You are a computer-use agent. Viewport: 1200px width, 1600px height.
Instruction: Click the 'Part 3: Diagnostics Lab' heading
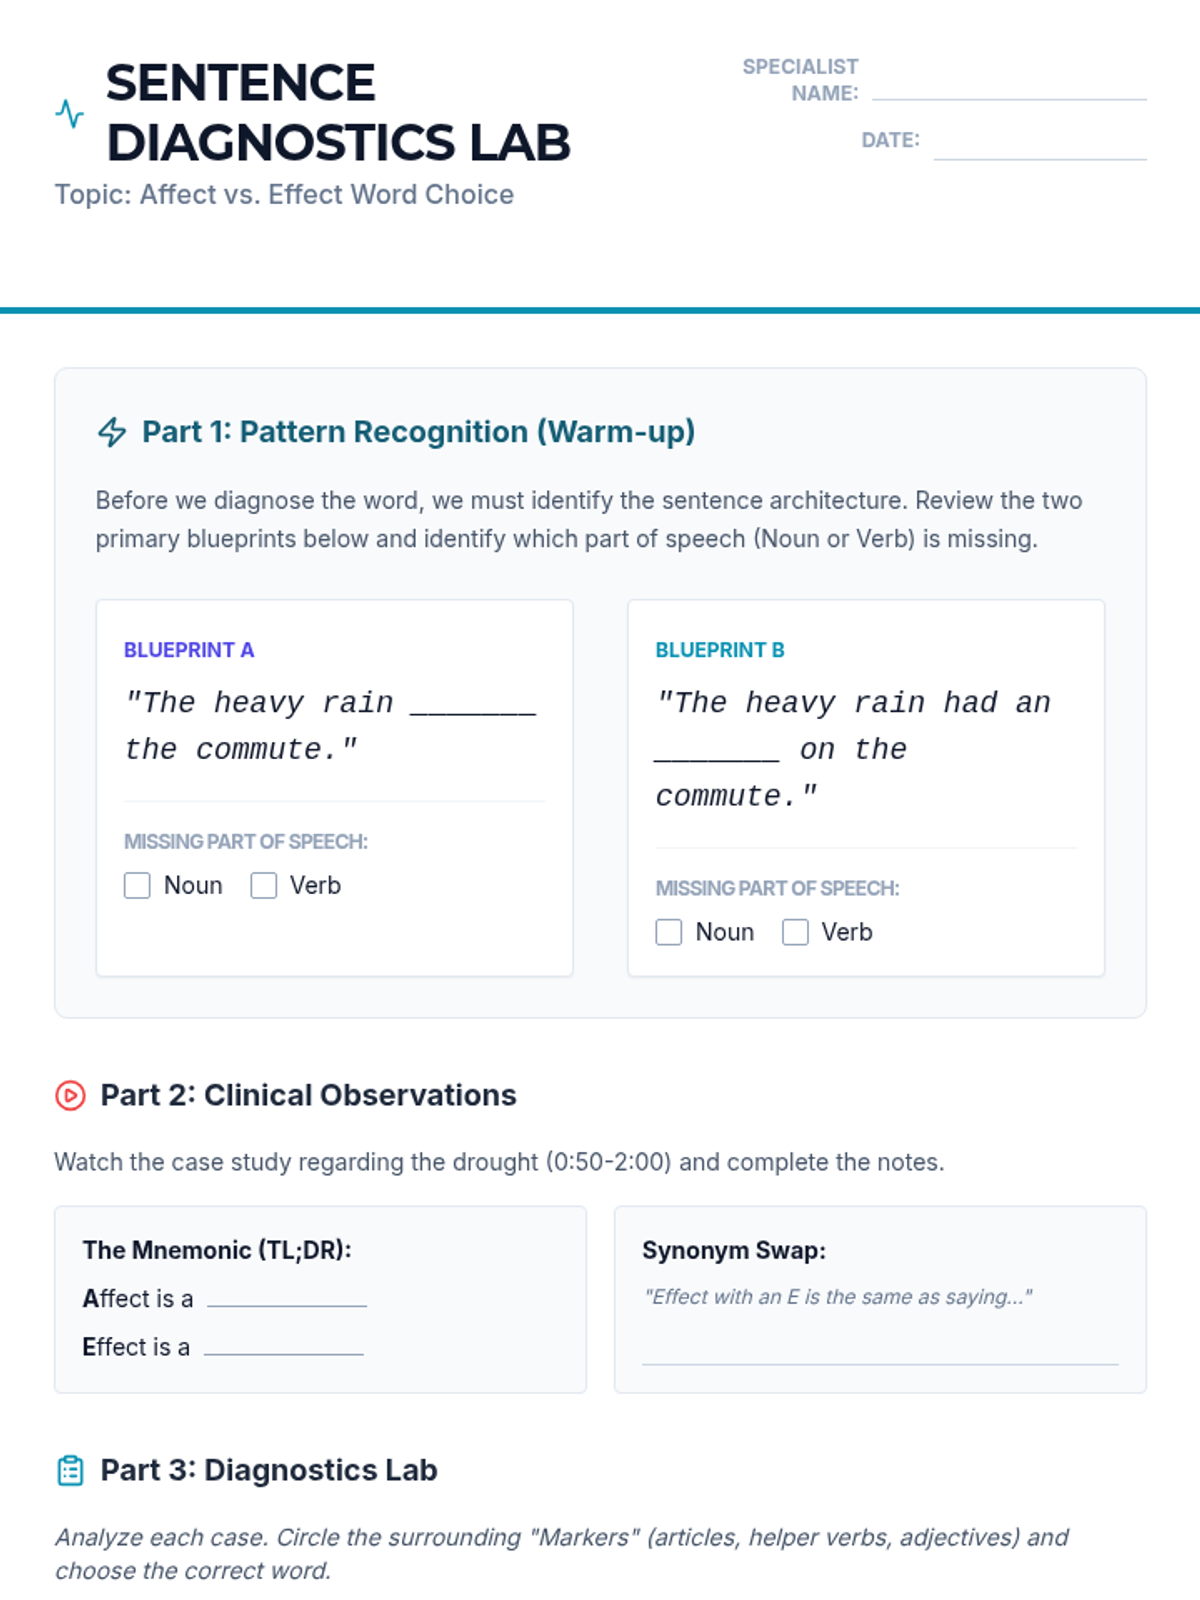coord(269,1471)
